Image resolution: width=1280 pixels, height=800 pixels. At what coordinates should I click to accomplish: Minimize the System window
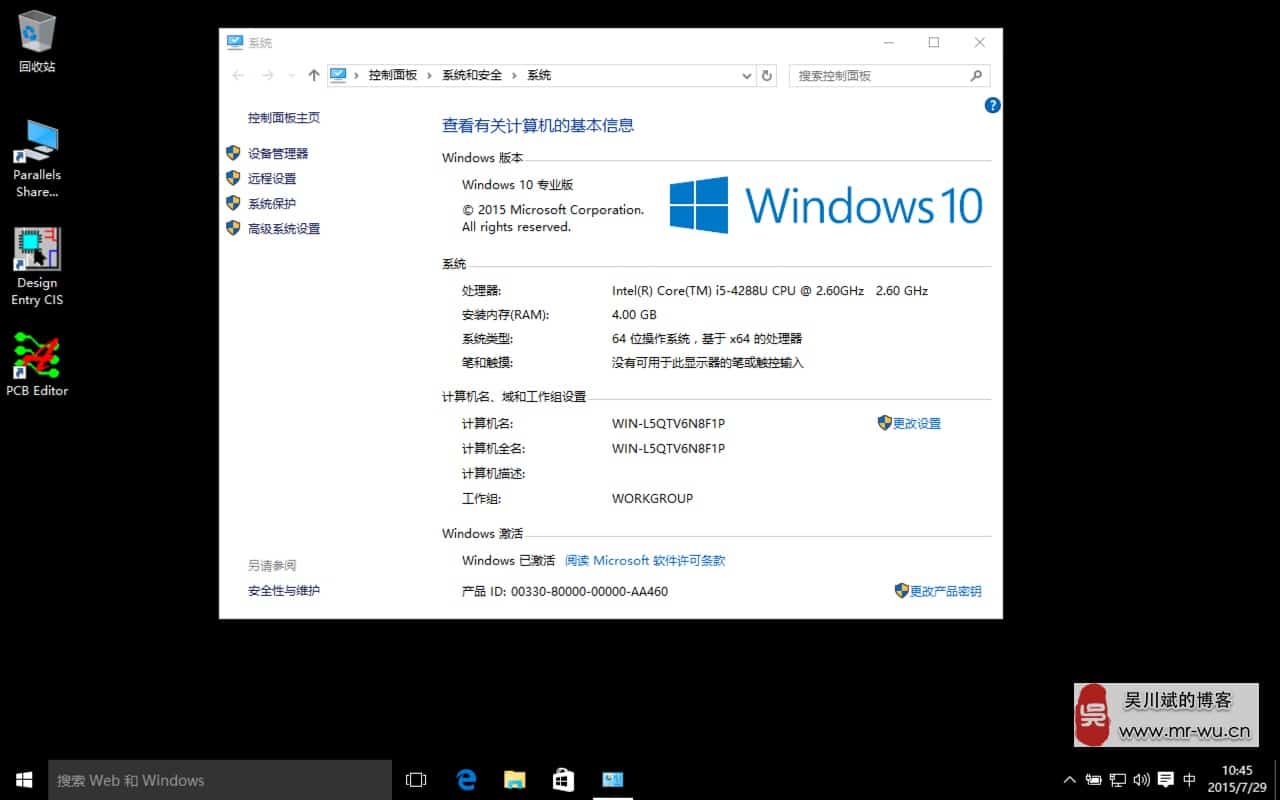pyautogui.click(x=888, y=42)
